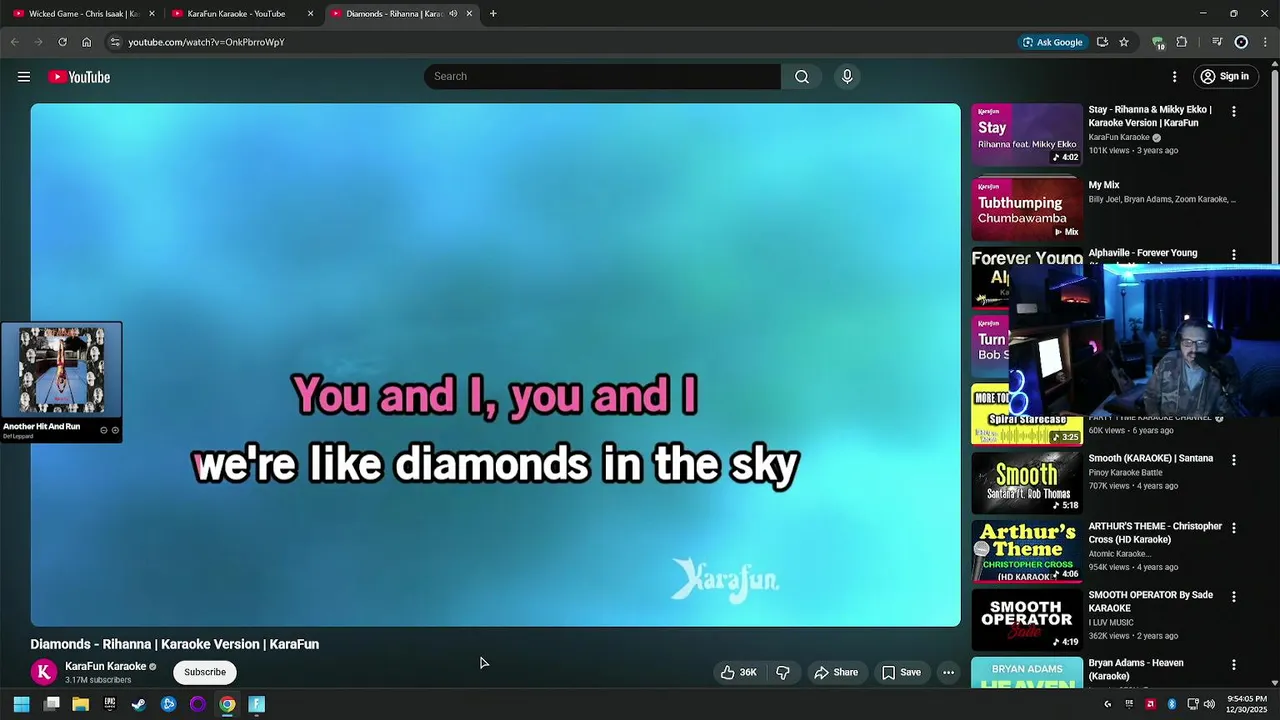Open Smooth Operator by Sade thumbnail
This screenshot has width=1280, height=720.
(x=1027, y=619)
